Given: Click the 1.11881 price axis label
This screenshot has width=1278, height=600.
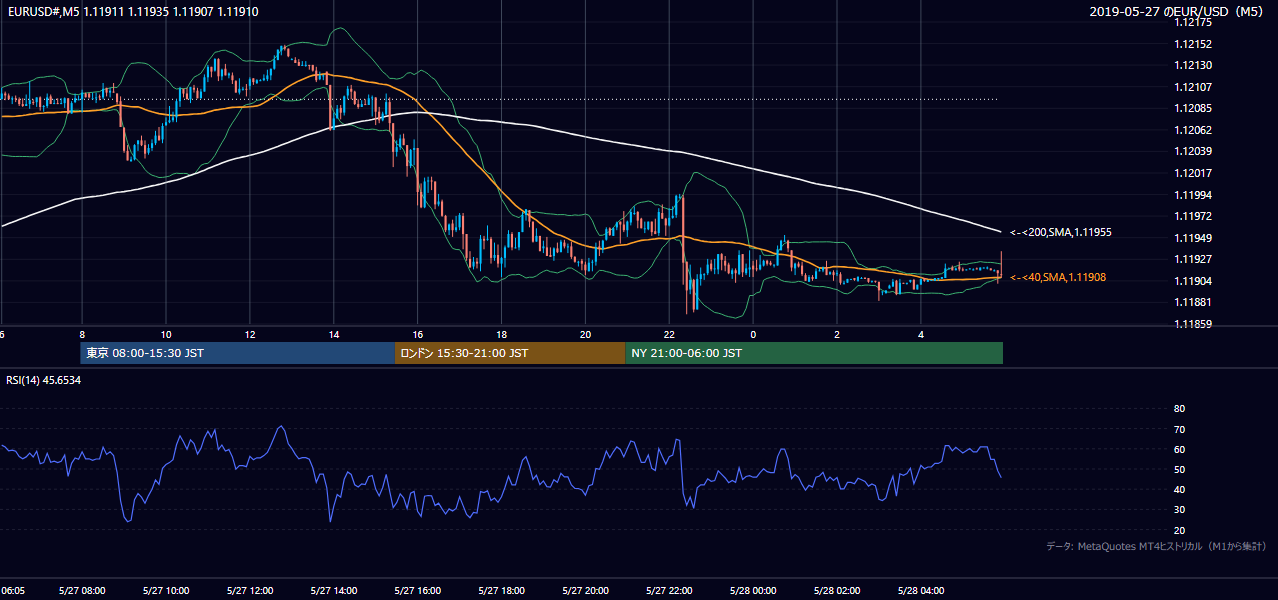Looking at the screenshot, I should tap(1193, 302).
